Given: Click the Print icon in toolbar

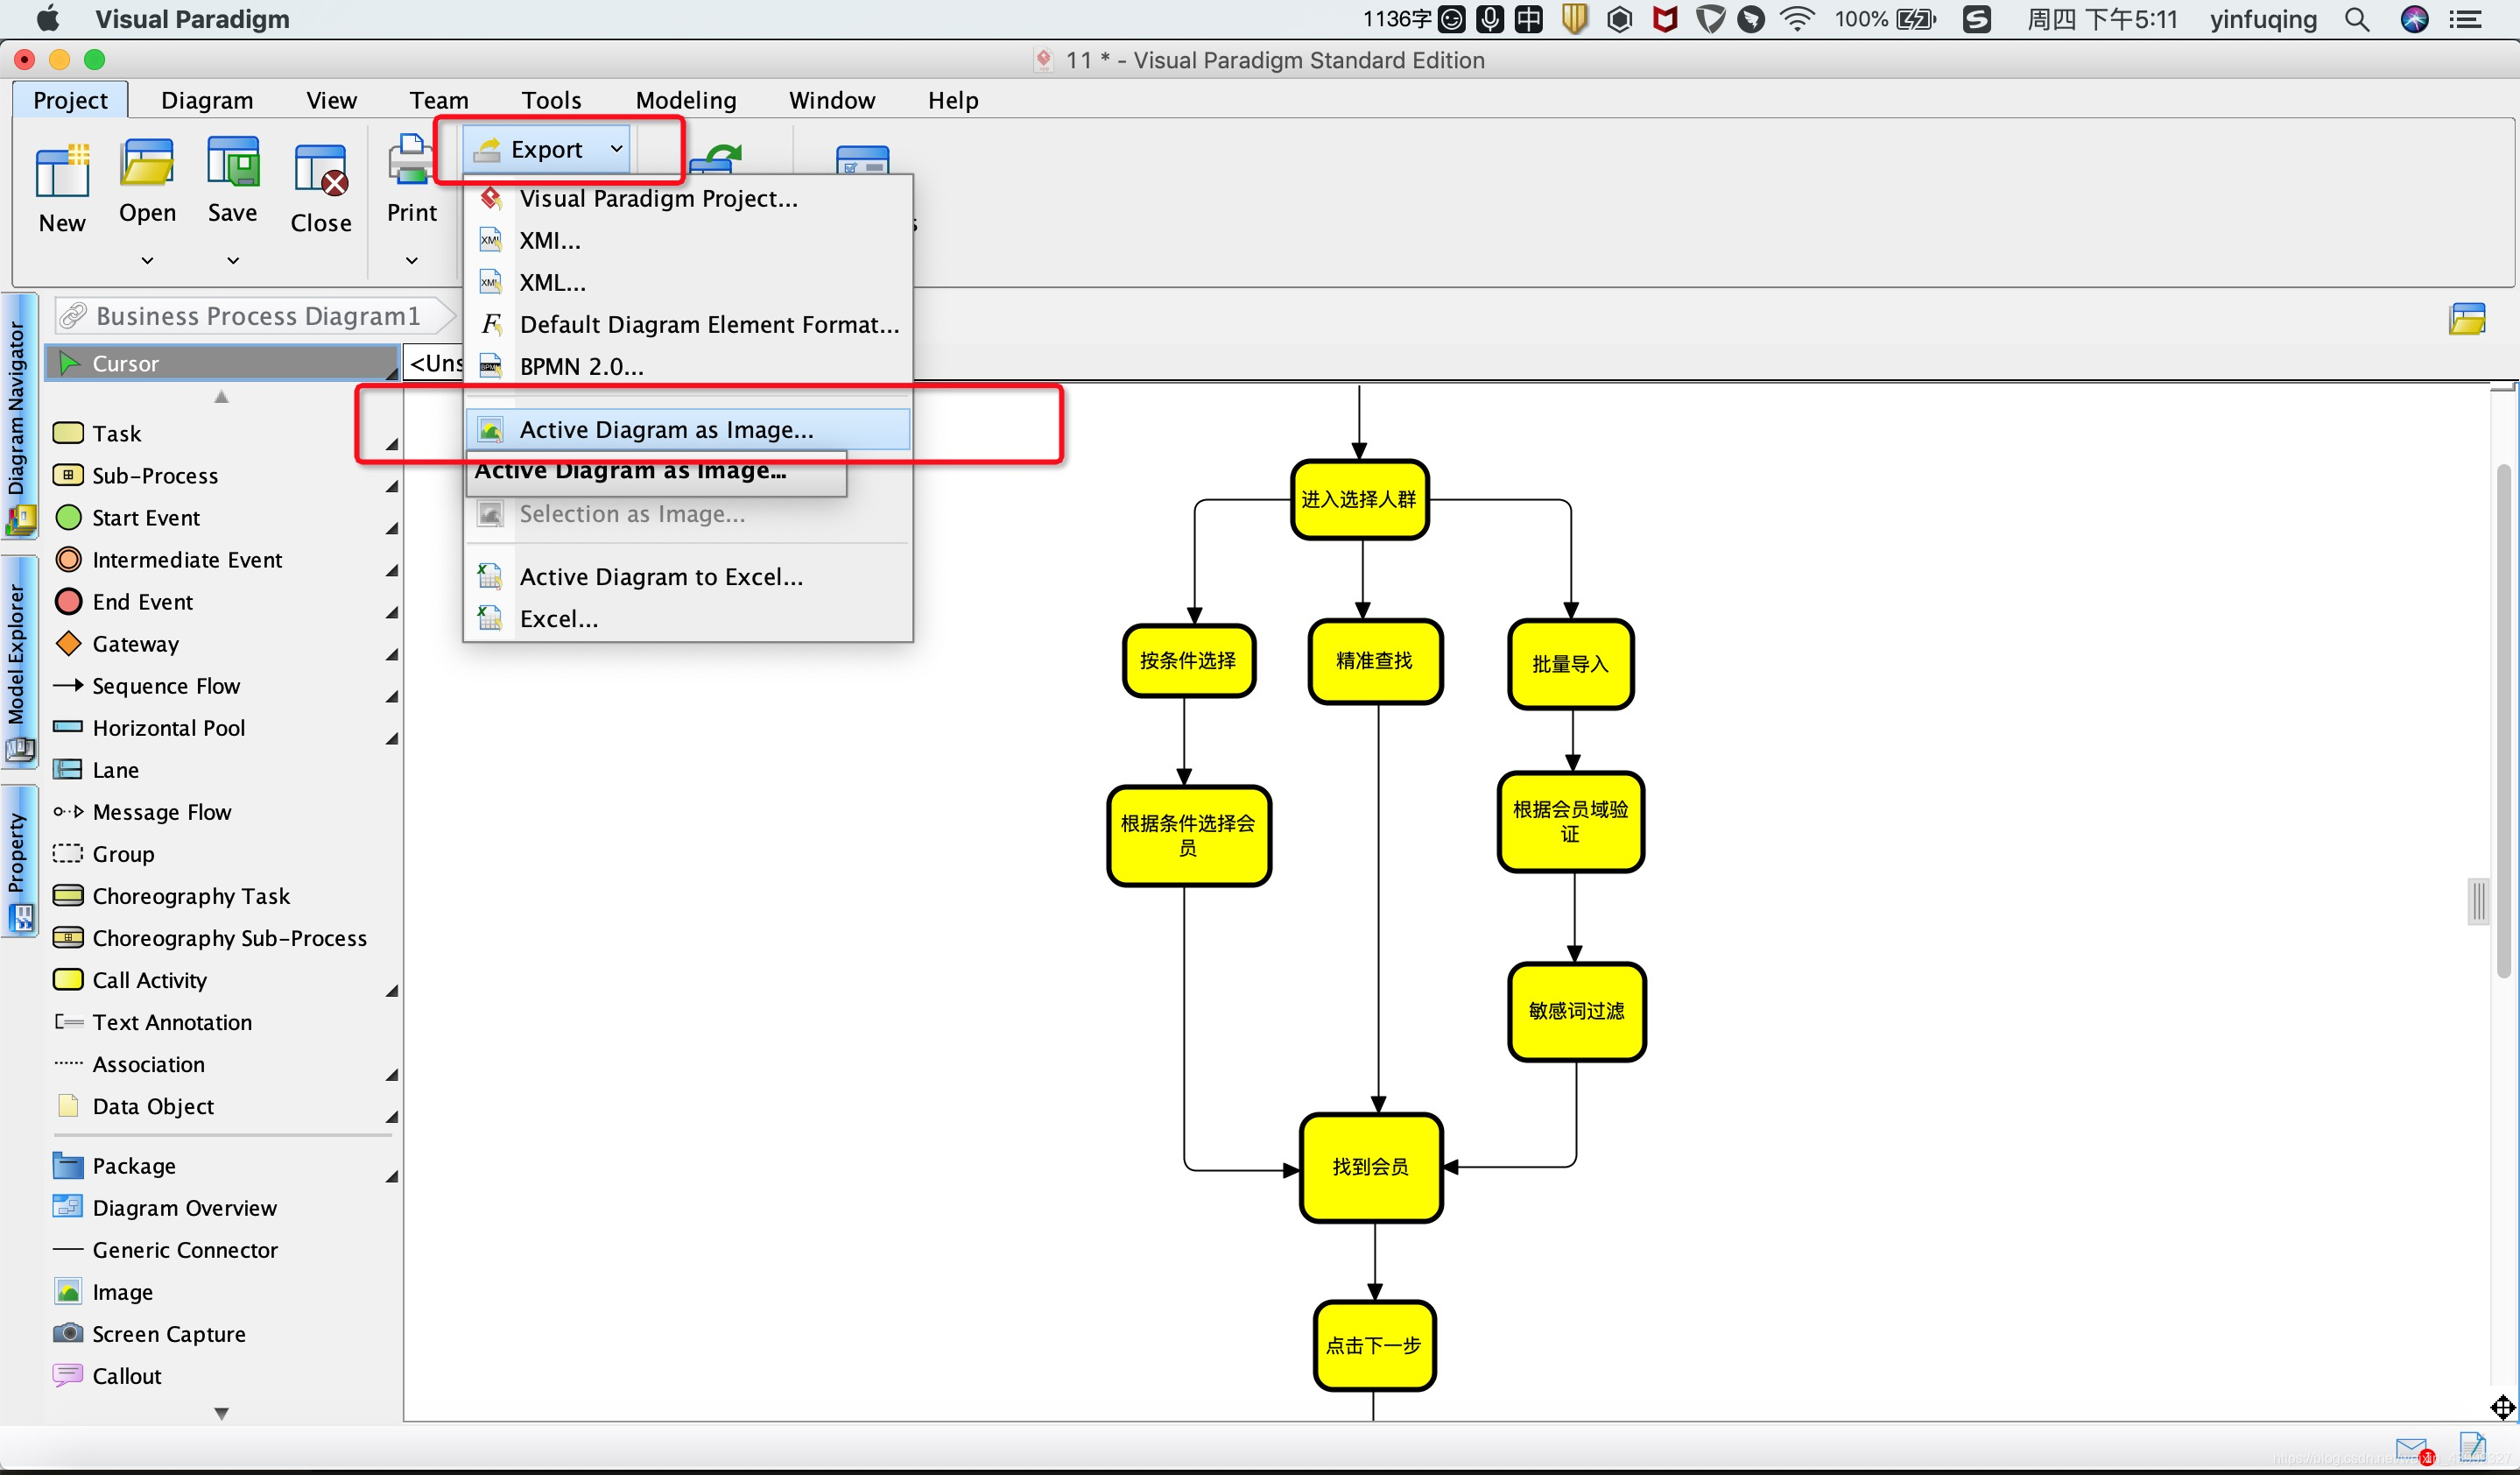Looking at the screenshot, I should [411, 162].
